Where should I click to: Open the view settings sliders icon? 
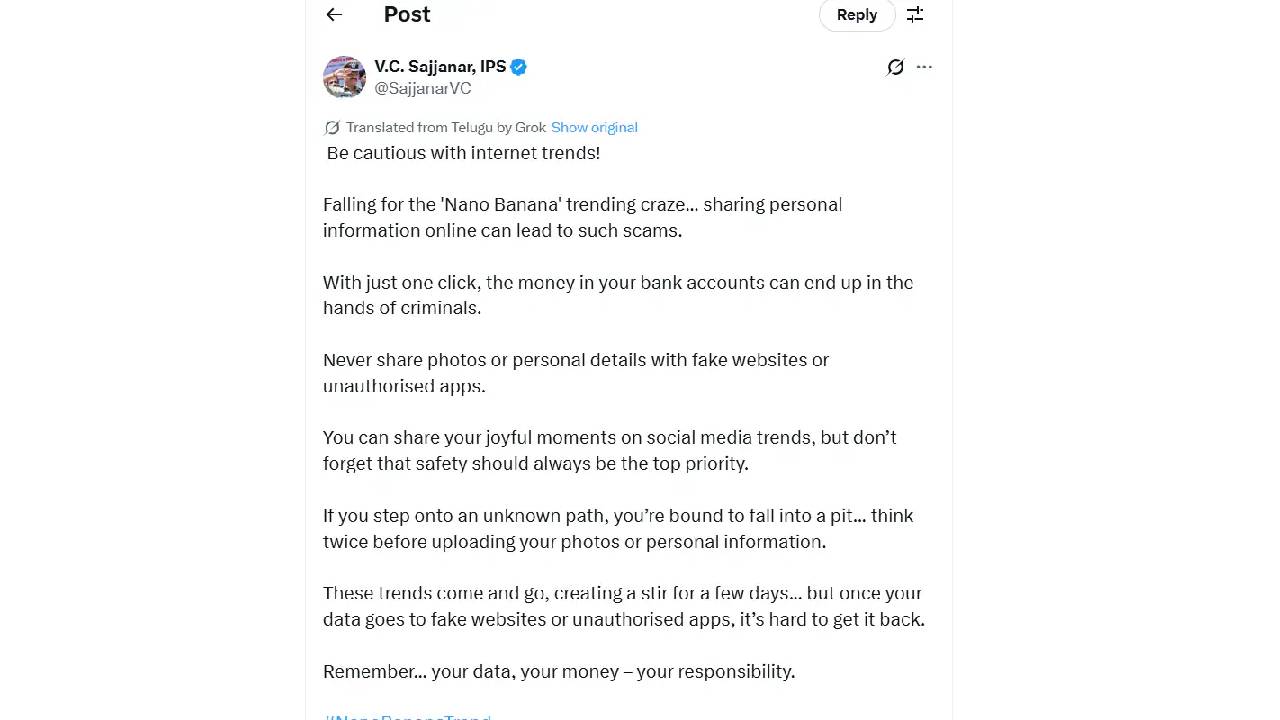coord(915,14)
